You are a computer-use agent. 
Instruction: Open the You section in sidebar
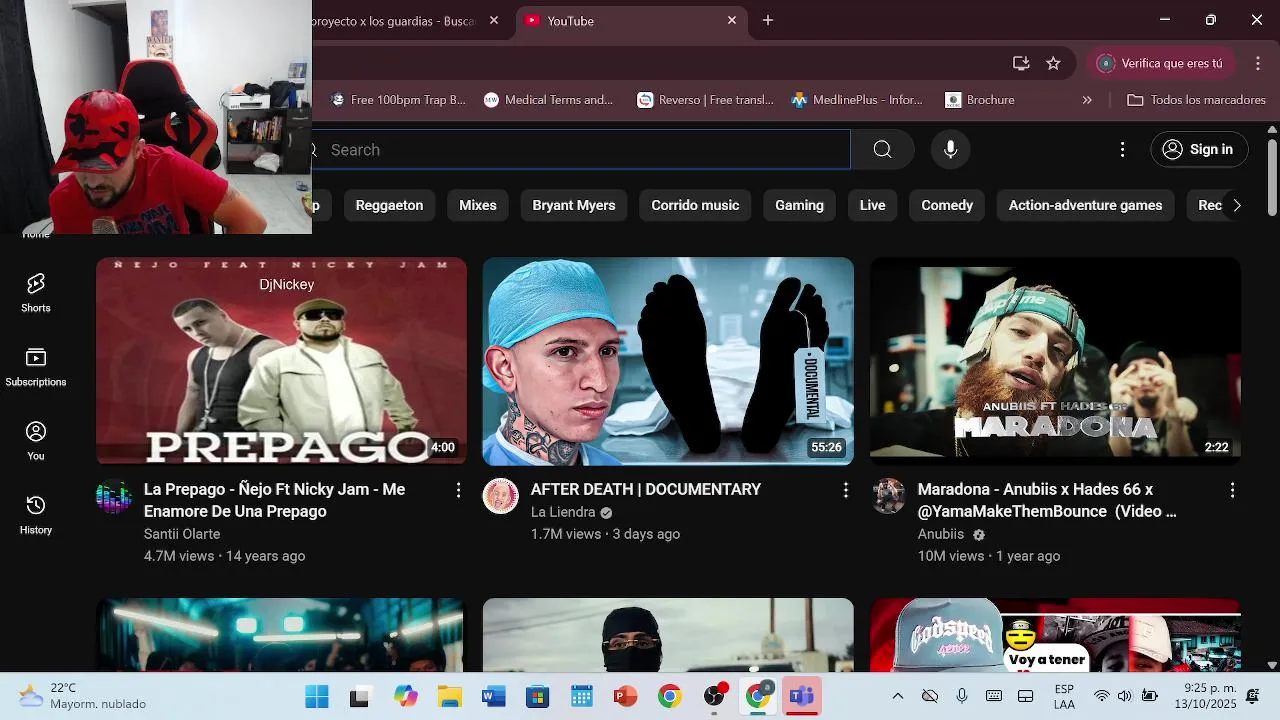click(x=36, y=441)
